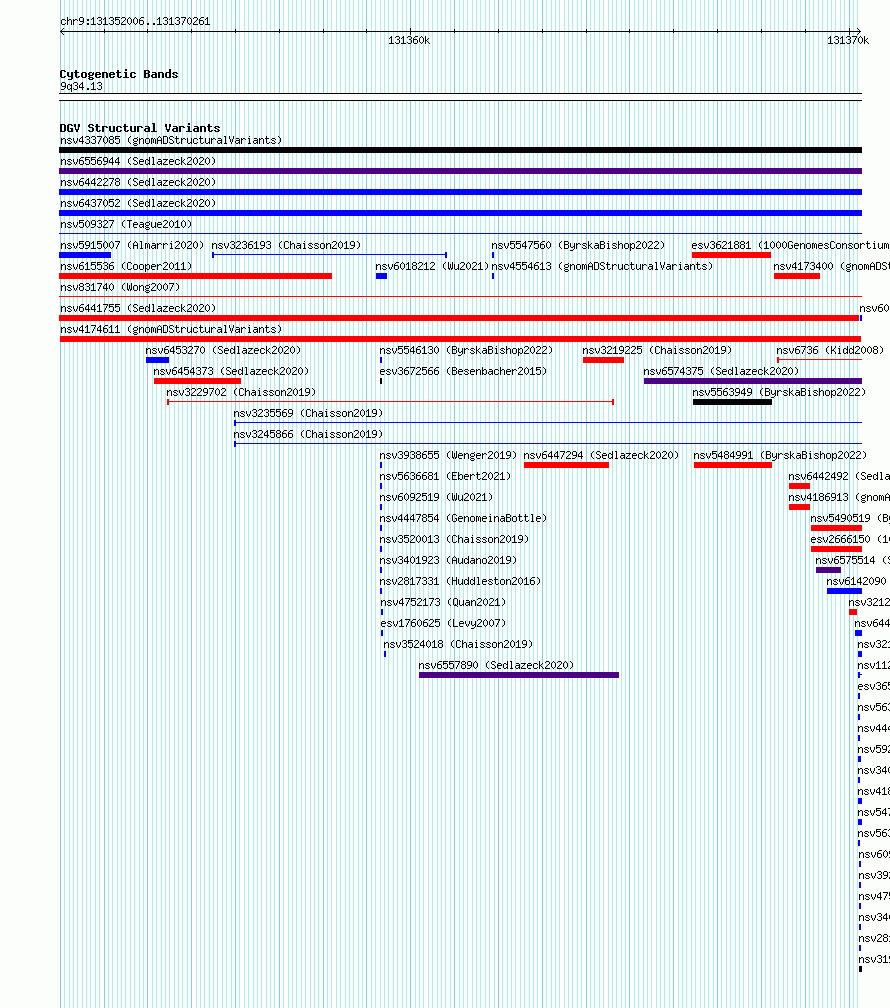Select the black bar under nsv5563949
This screenshot has height=1008, width=890.
[x=732, y=402]
